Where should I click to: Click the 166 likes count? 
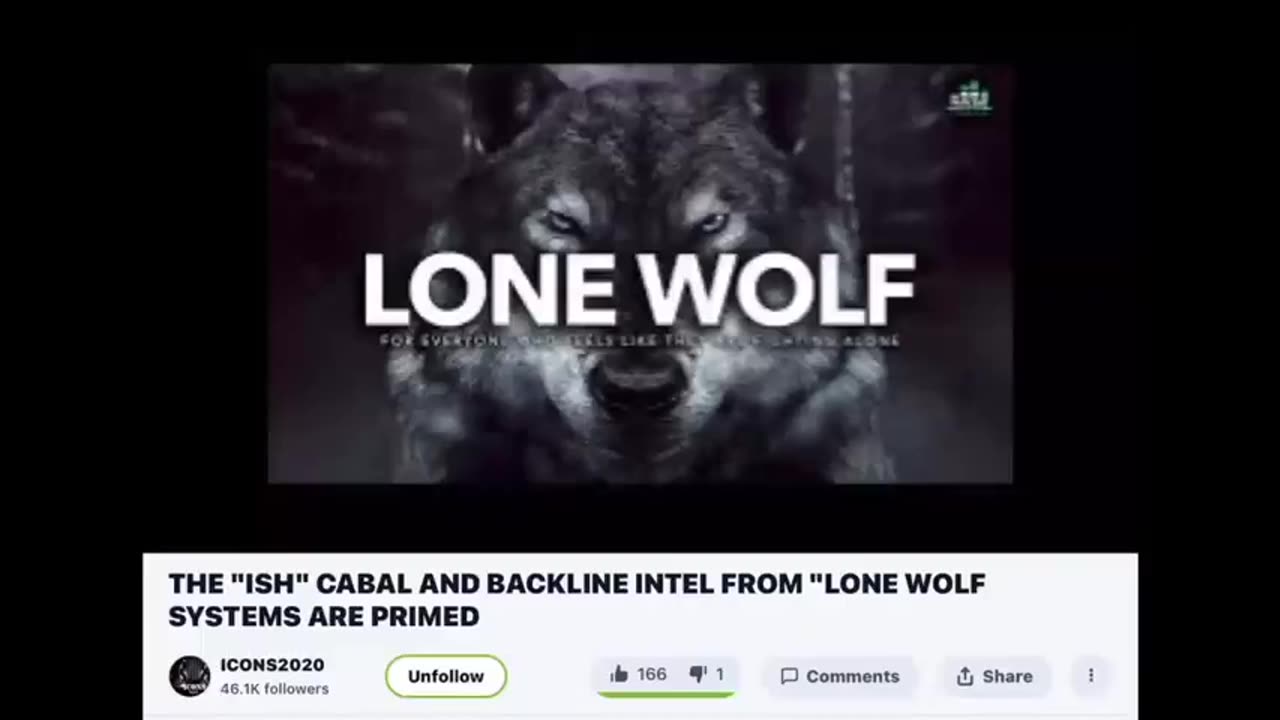tap(652, 675)
